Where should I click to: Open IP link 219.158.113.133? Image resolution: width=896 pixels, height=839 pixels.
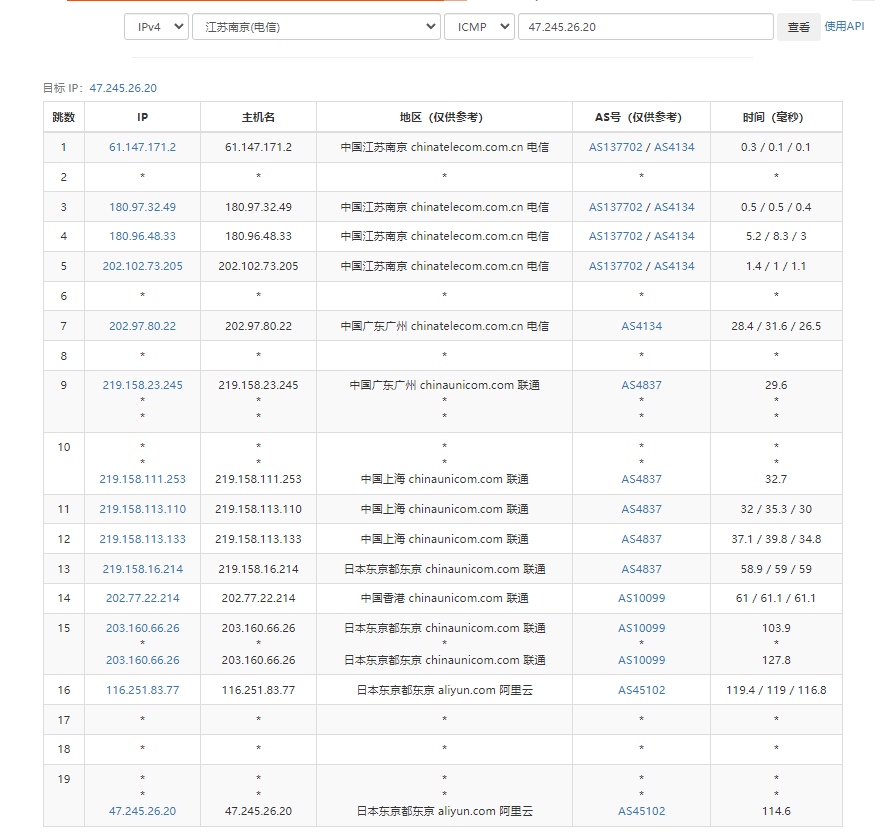click(x=142, y=539)
